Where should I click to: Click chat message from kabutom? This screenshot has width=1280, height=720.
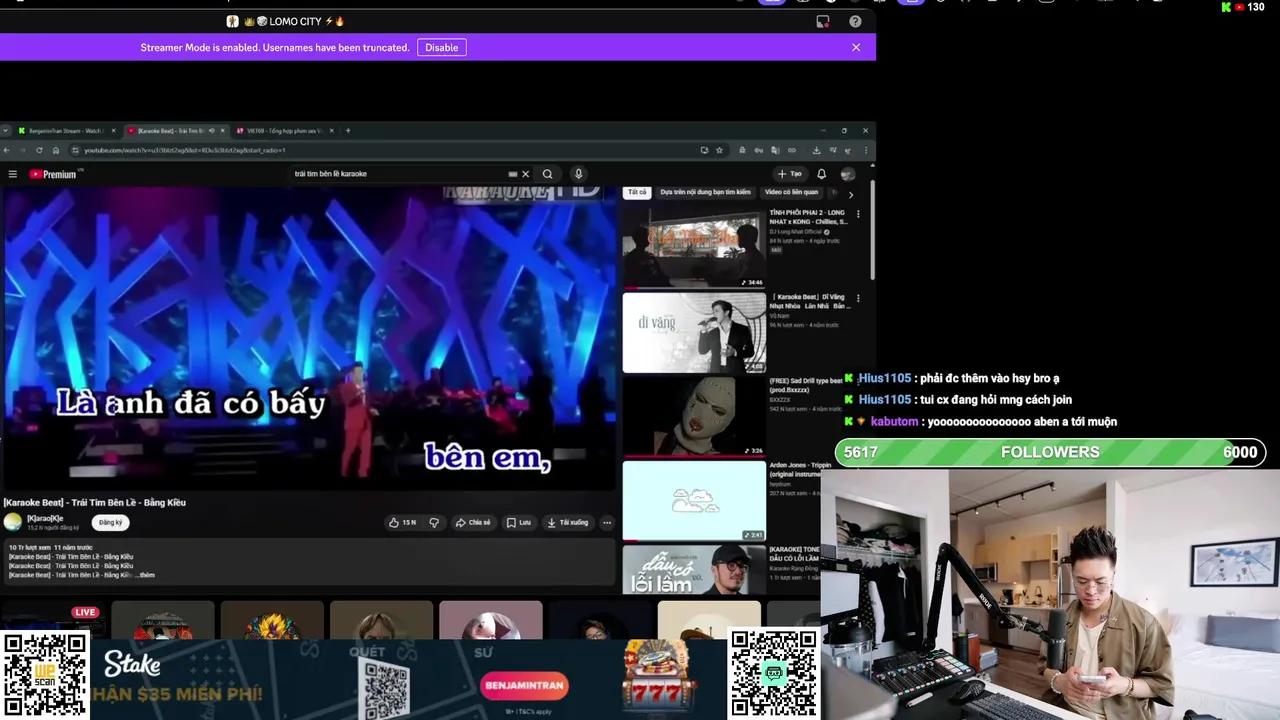(x=981, y=422)
